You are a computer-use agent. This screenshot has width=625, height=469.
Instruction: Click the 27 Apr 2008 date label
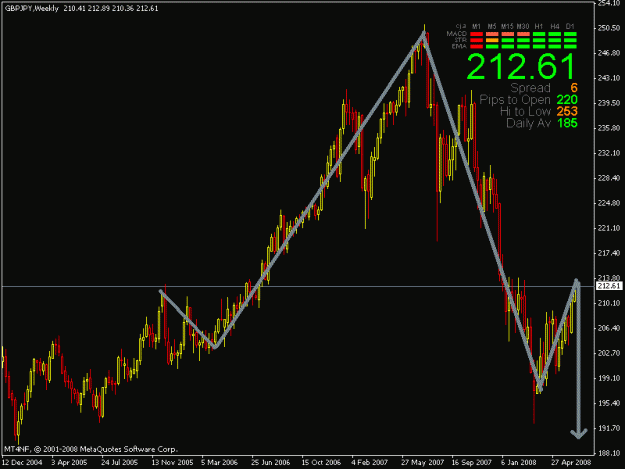[571, 463]
